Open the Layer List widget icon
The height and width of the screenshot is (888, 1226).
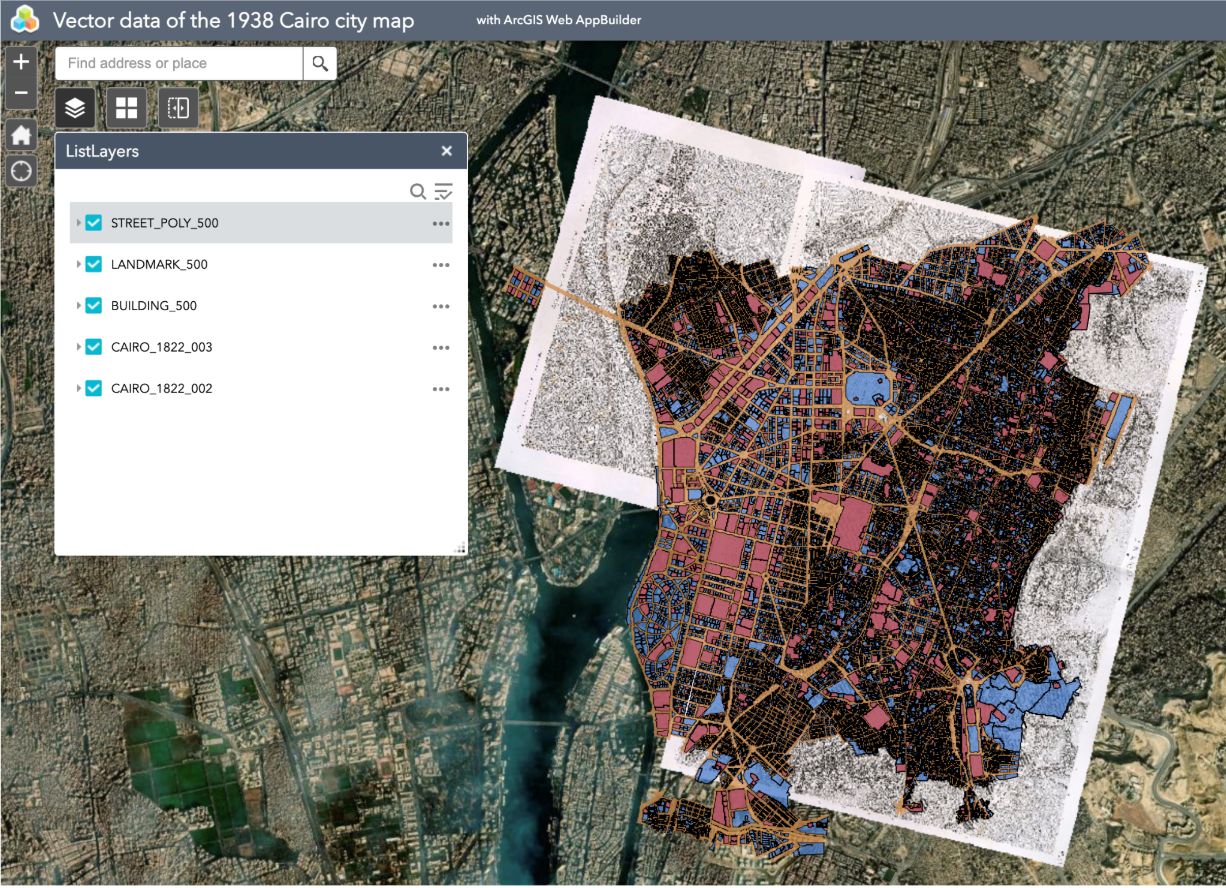tap(75, 108)
